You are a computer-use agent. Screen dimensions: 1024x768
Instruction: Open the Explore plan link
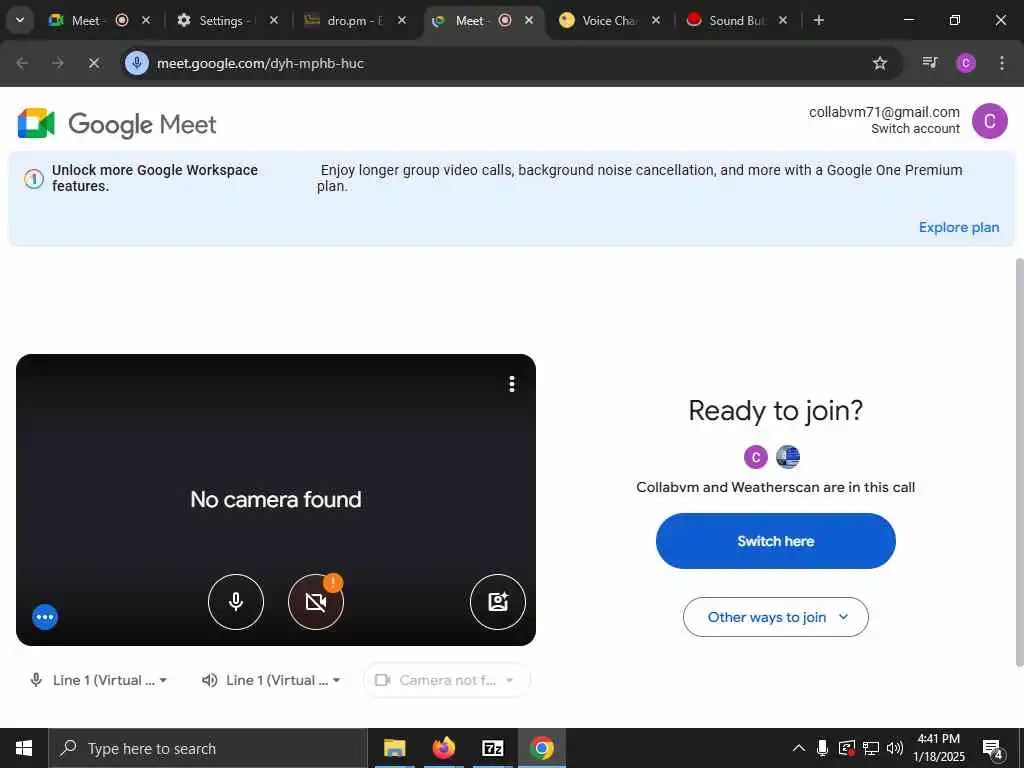pos(958,227)
